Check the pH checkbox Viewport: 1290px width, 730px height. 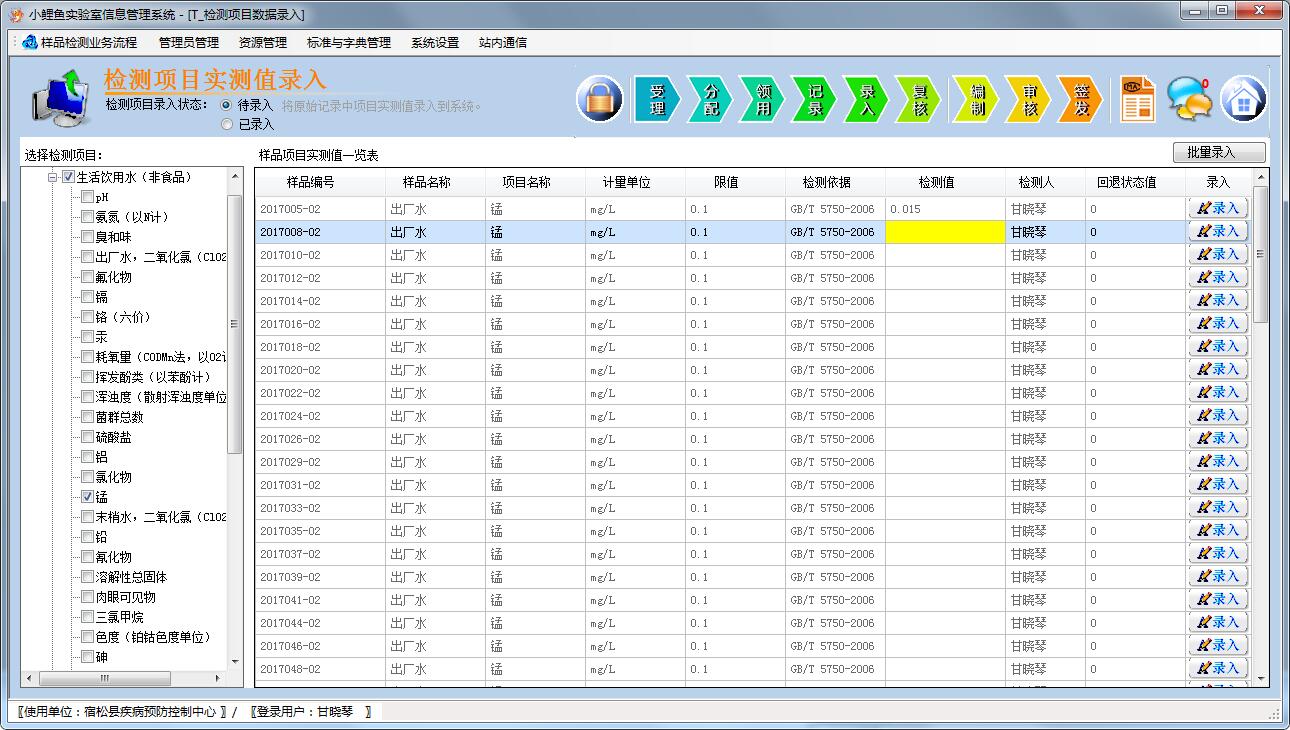(88, 197)
